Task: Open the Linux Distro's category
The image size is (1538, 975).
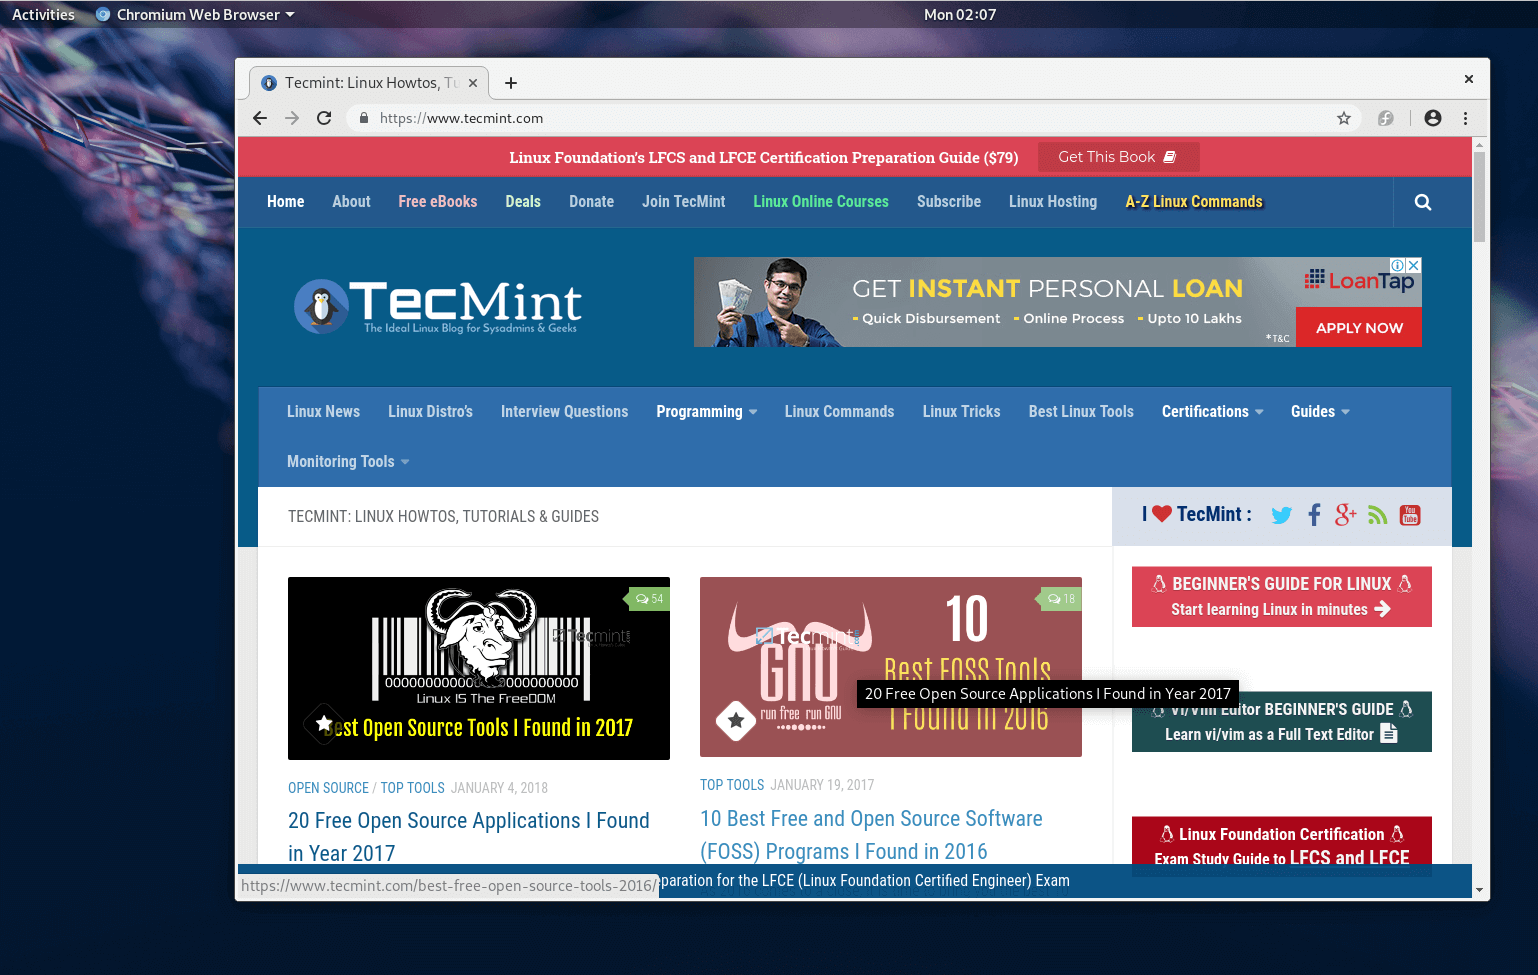Action: 430,412
